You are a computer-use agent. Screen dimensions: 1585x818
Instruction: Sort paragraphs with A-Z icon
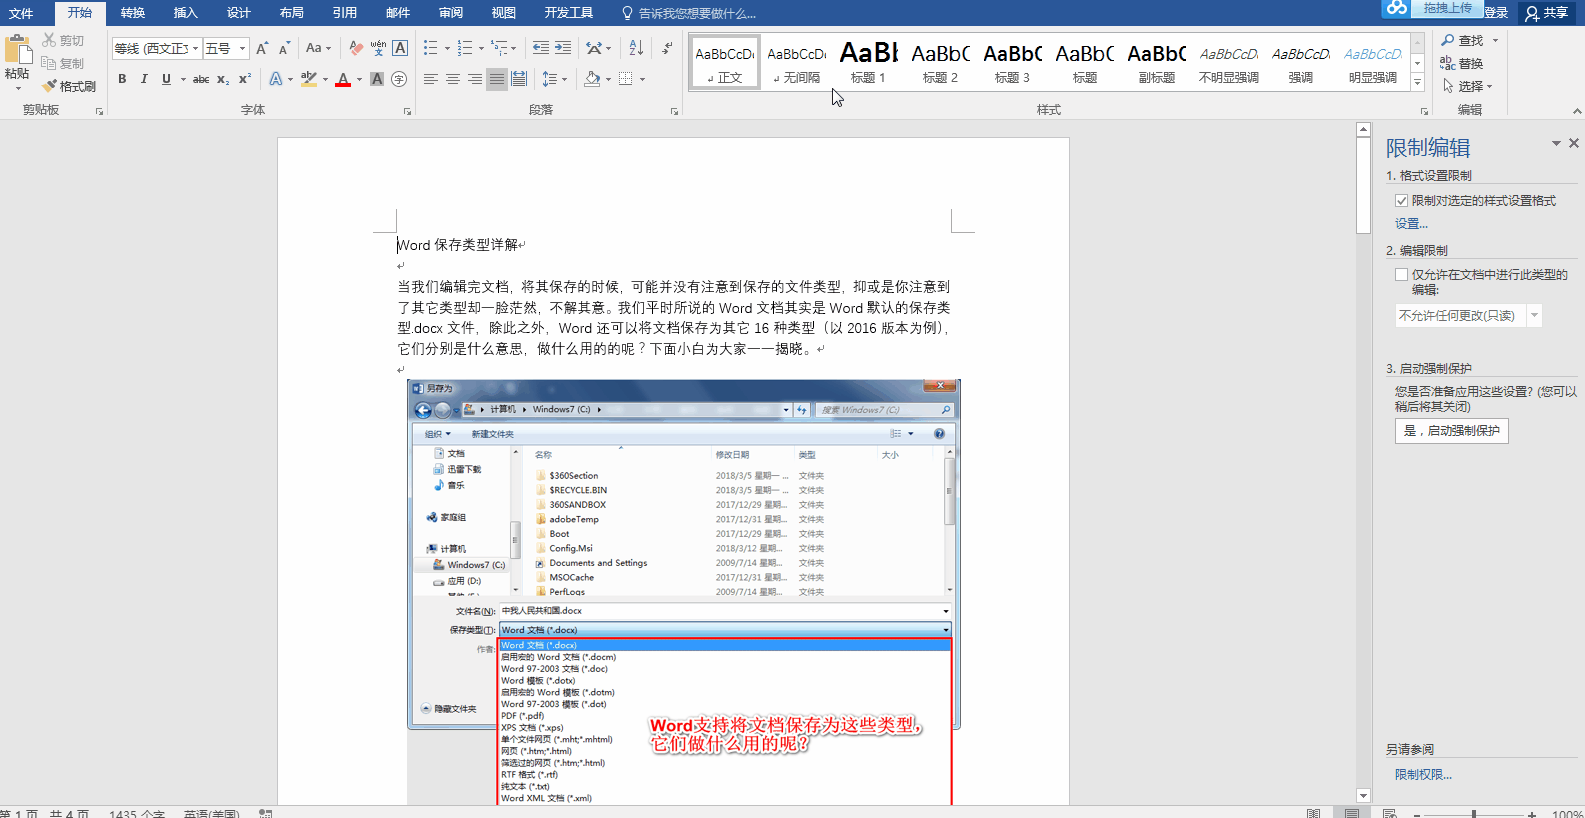(636, 48)
